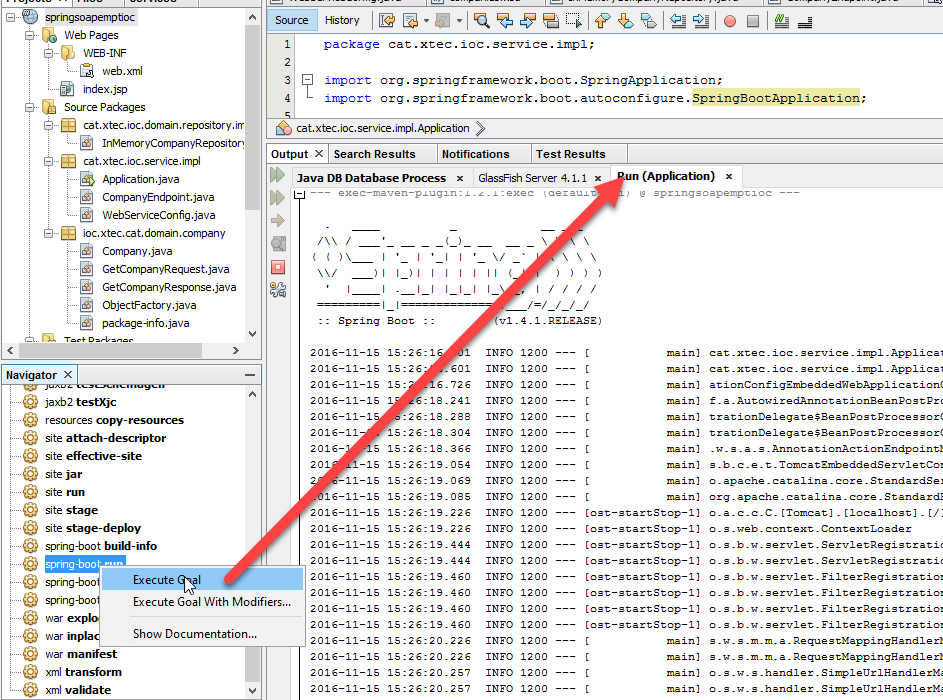This screenshot has height=700, width=943.
Task: Click right arrow of Projects horizontal scrollbar
Action: (235, 350)
